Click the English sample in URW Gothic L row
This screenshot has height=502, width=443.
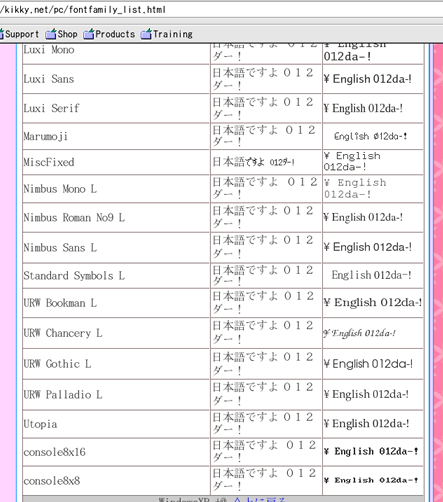[368, 364]
